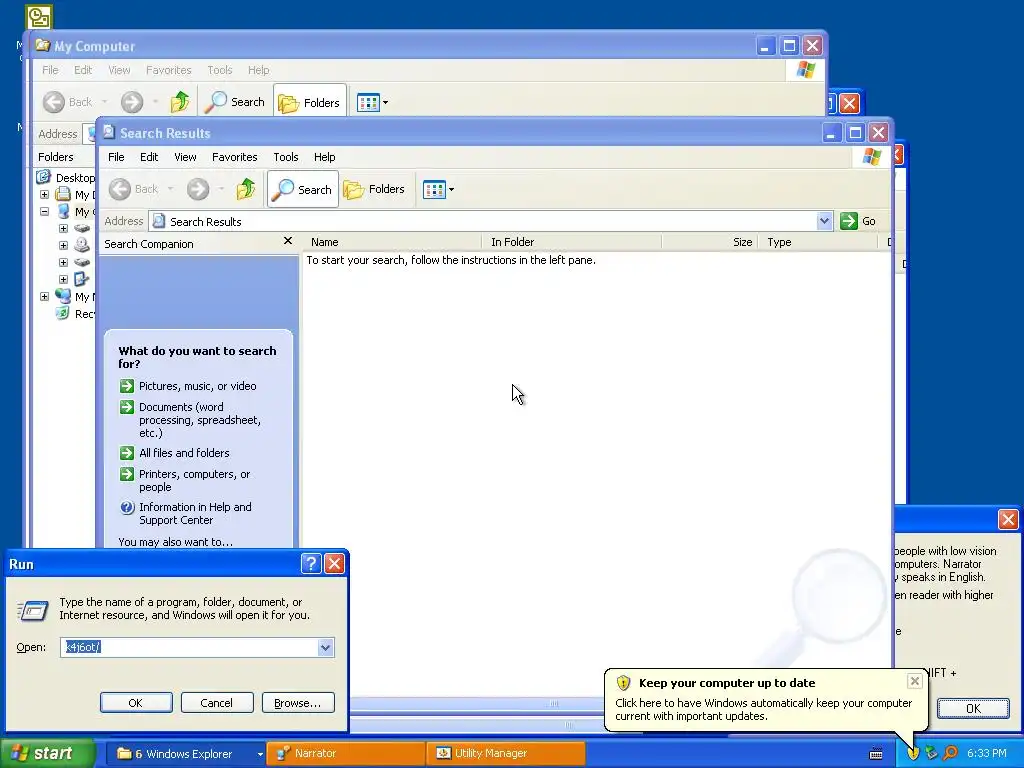Choose Printers, computers, or people search
Screen dimensions: 1024x768
click(x=195, y=481)
